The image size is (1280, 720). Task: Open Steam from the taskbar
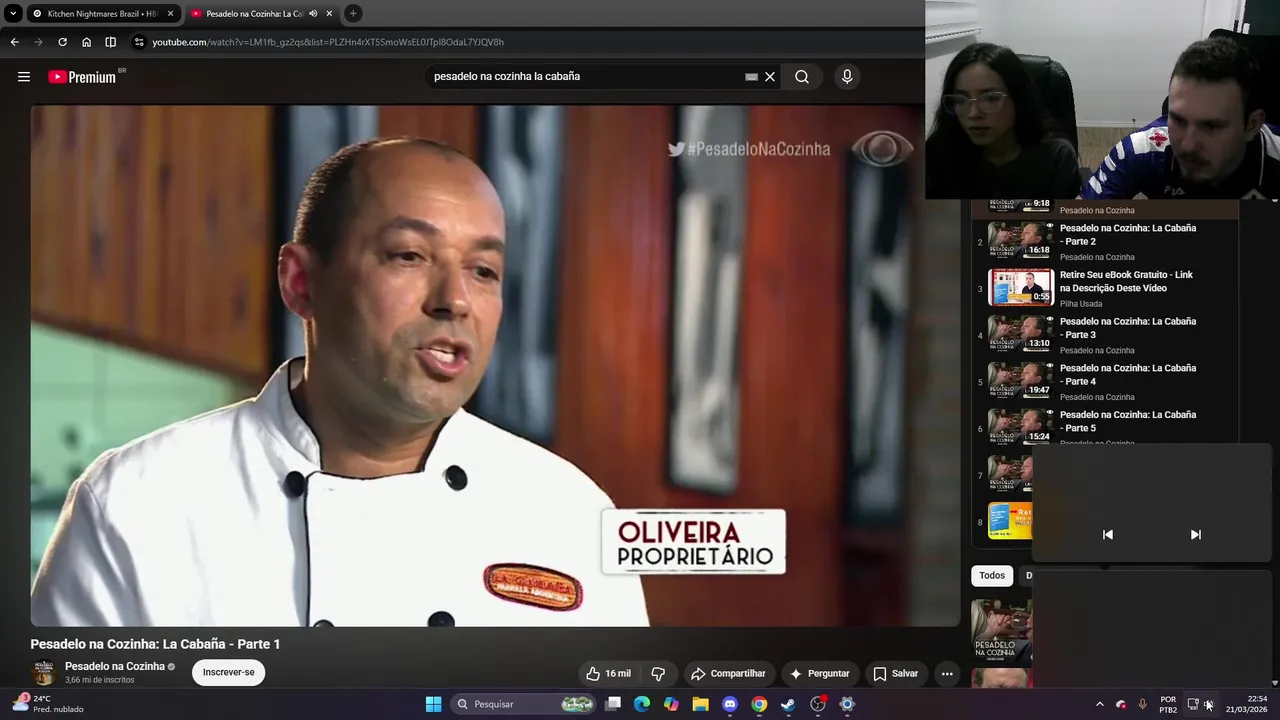point(788,704)
